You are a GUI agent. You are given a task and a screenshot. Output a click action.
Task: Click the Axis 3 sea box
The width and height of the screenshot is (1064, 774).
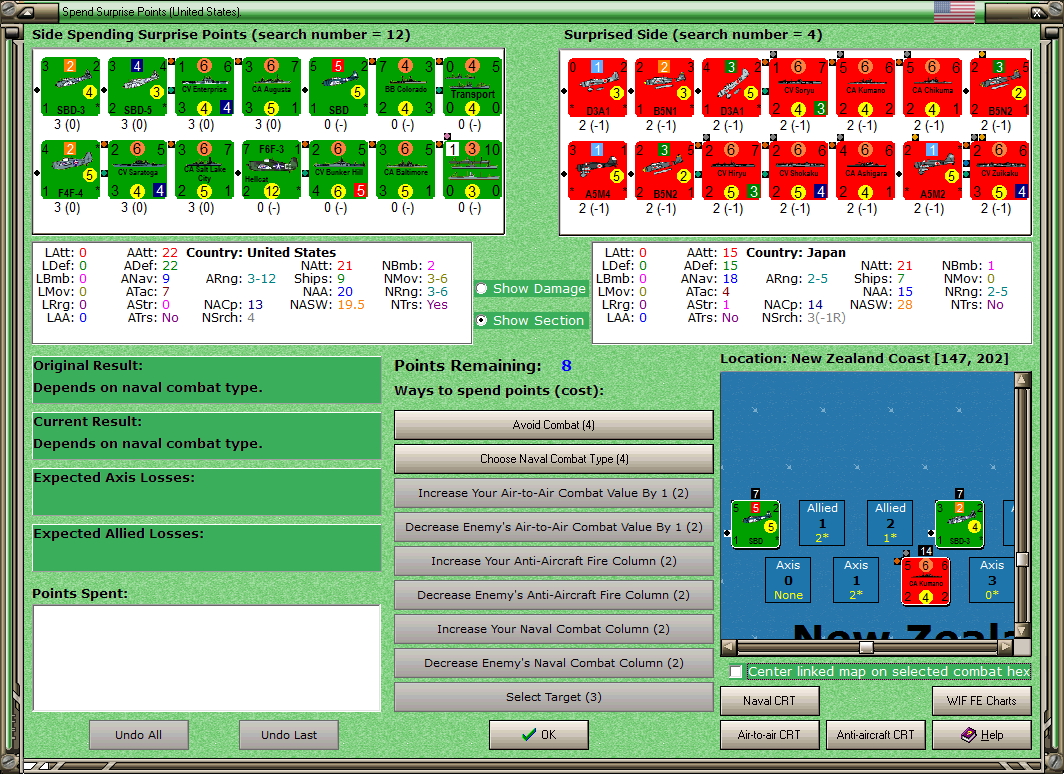991,579
